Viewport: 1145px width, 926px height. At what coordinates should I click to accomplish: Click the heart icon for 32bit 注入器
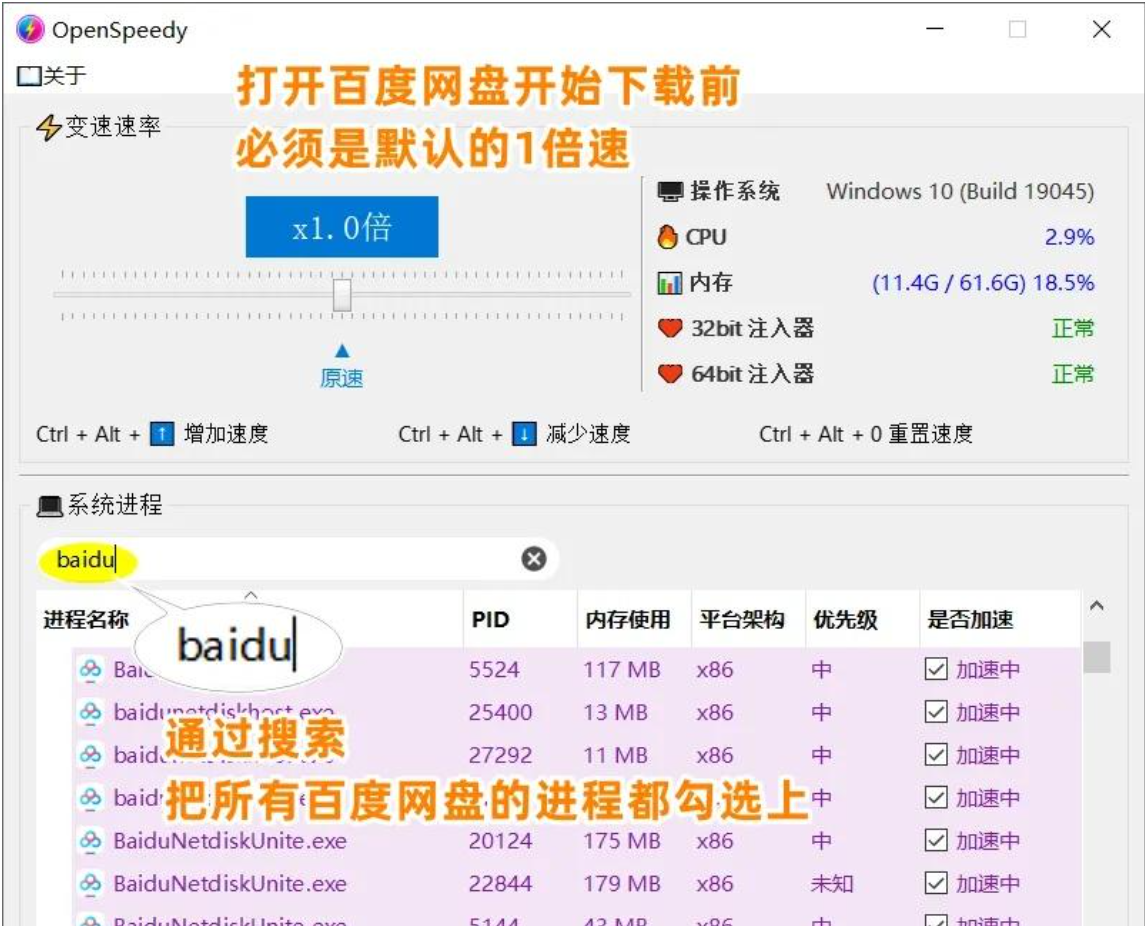pos(670,328)
